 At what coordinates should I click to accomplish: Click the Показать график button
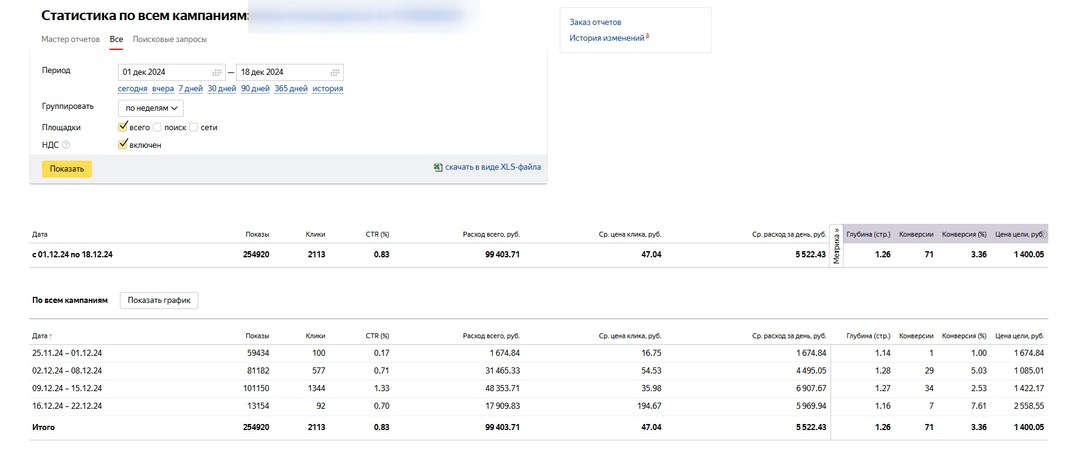tap(159, 300)
